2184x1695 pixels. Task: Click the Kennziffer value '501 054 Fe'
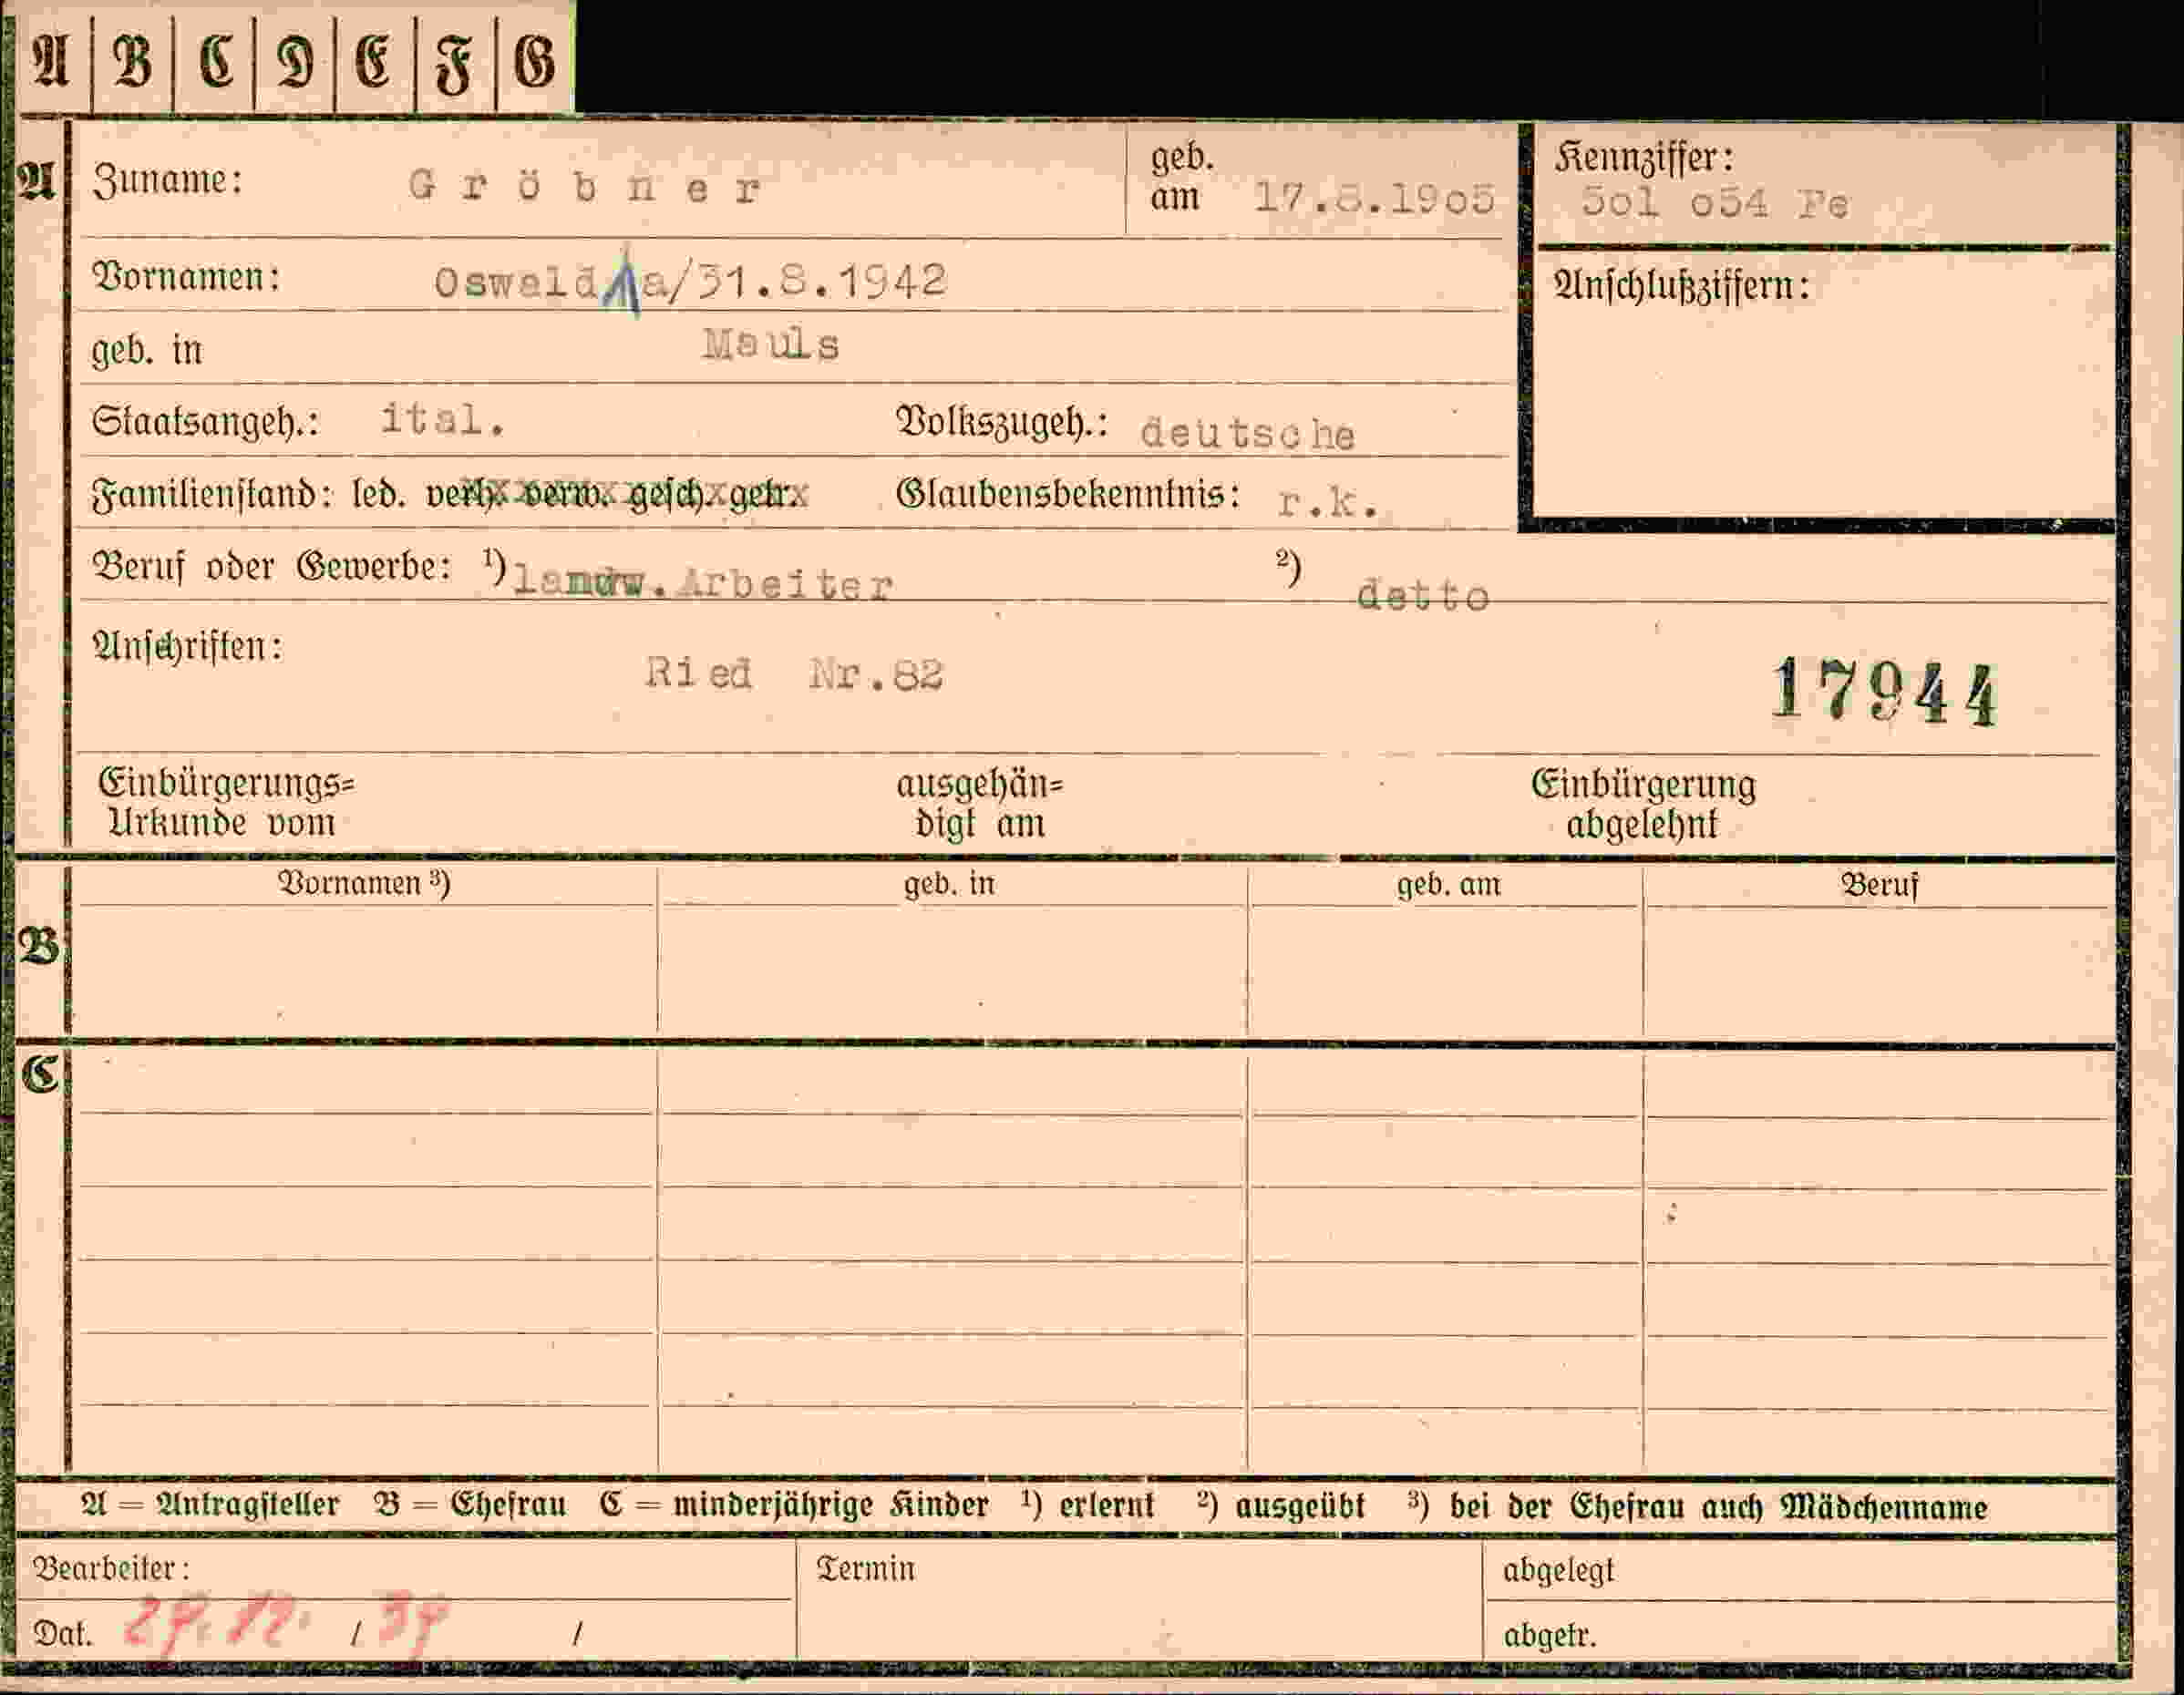(x=1715, y=203)
